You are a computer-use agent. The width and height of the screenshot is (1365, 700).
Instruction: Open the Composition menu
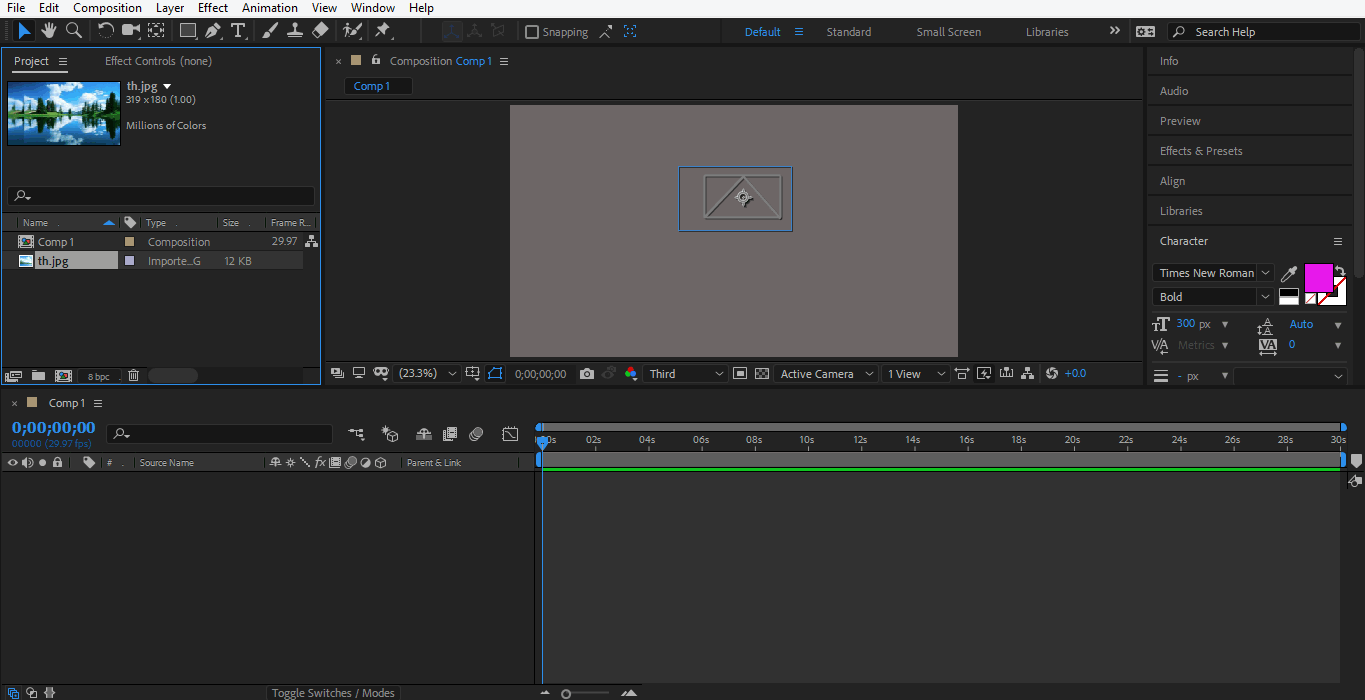[107, 8]
